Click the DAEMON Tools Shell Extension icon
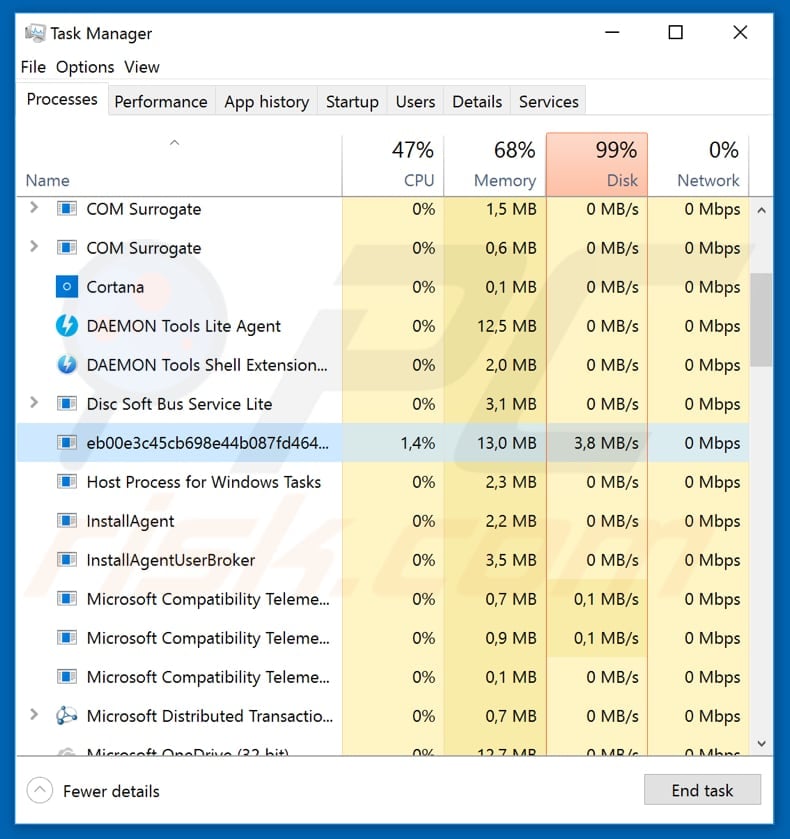 pos(67,365)
